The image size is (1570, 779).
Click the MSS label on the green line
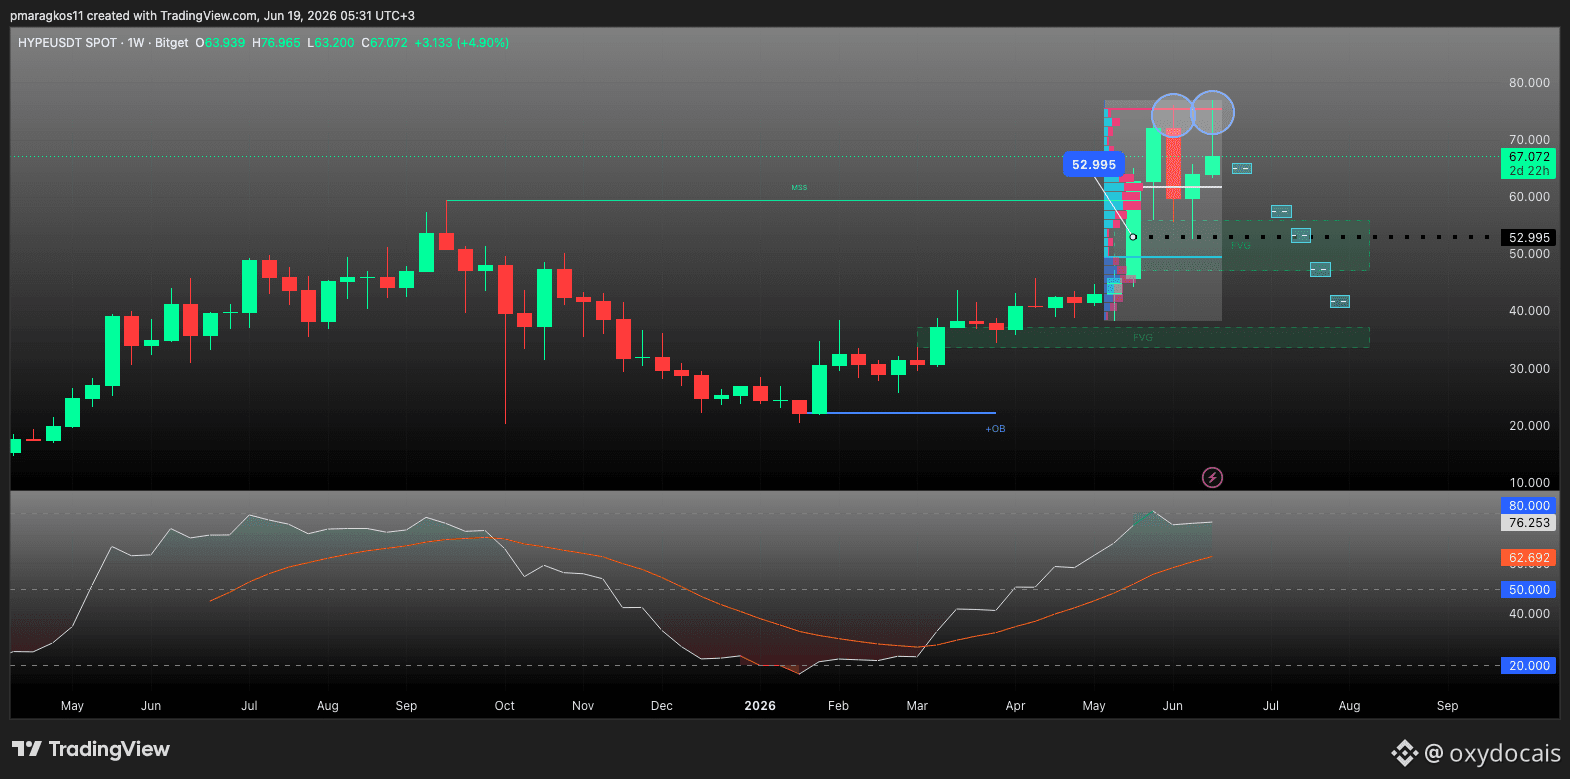(799, 188)
